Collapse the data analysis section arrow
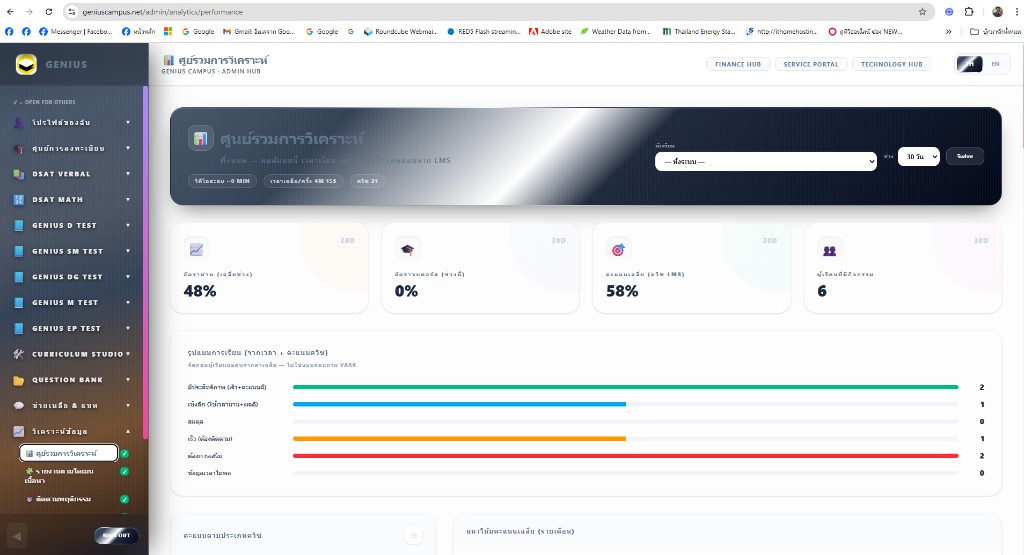The width and height of the screenshot is (1024, 555). [128, 432]
